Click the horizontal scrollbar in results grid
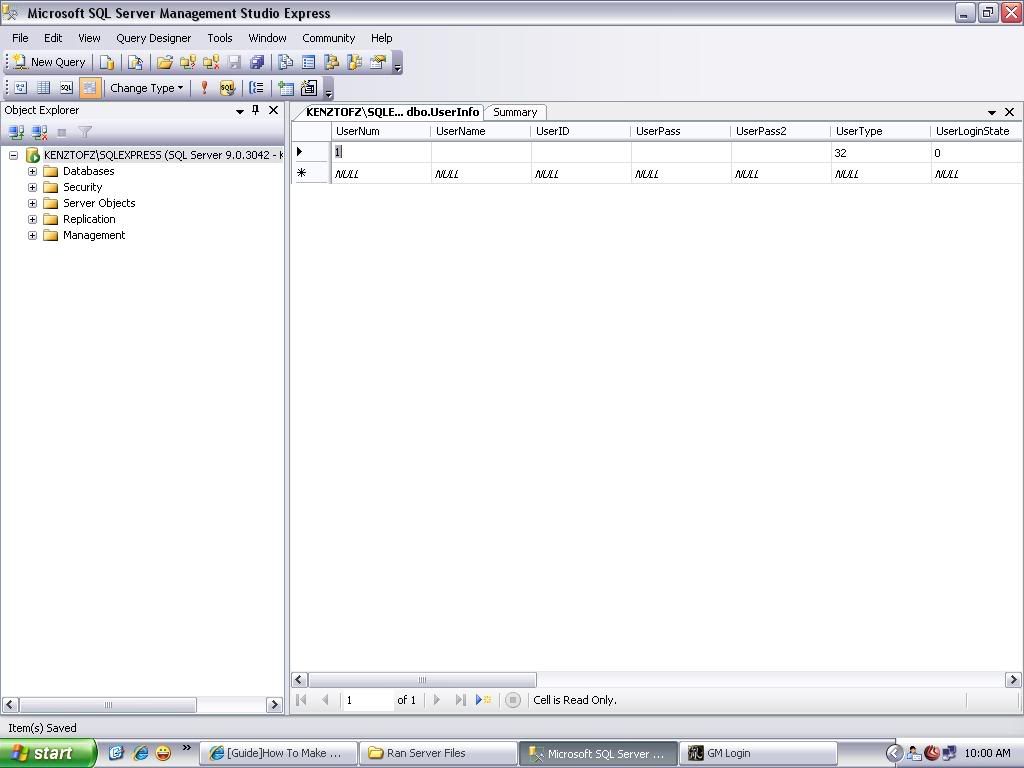1024x768 pixels. (x=421, y=680)
